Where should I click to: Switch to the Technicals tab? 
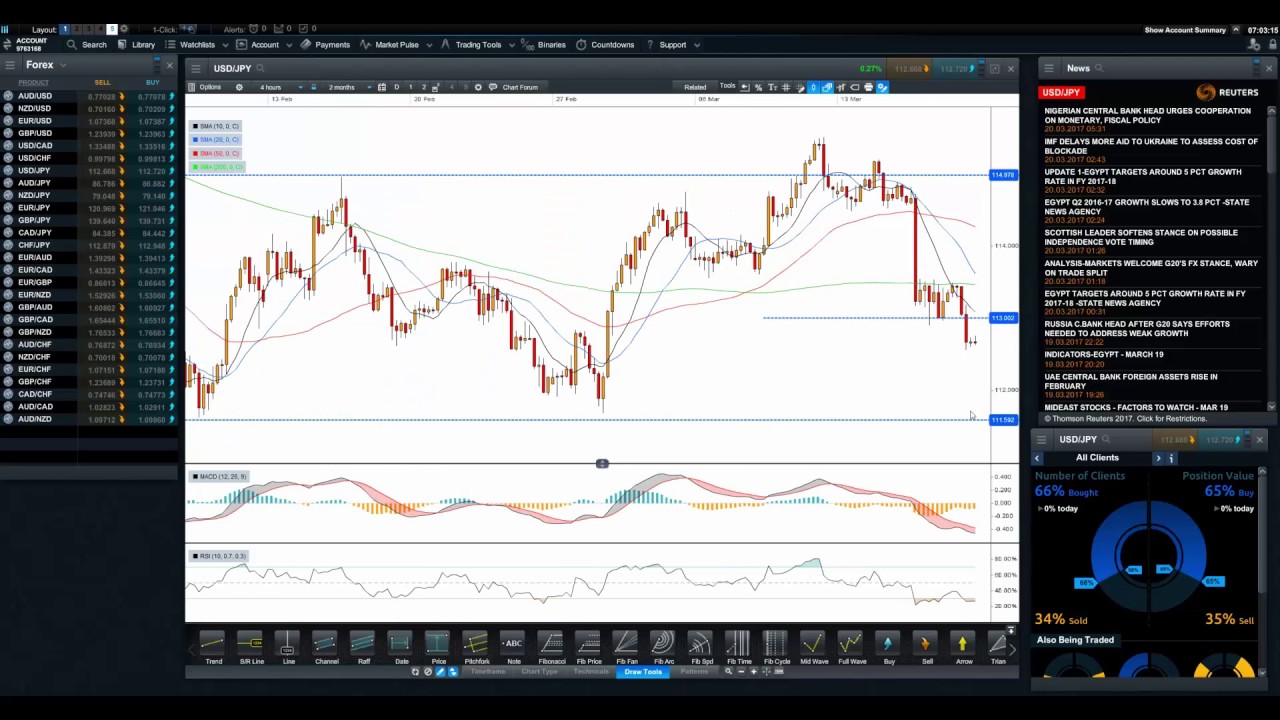coord(591,671)
